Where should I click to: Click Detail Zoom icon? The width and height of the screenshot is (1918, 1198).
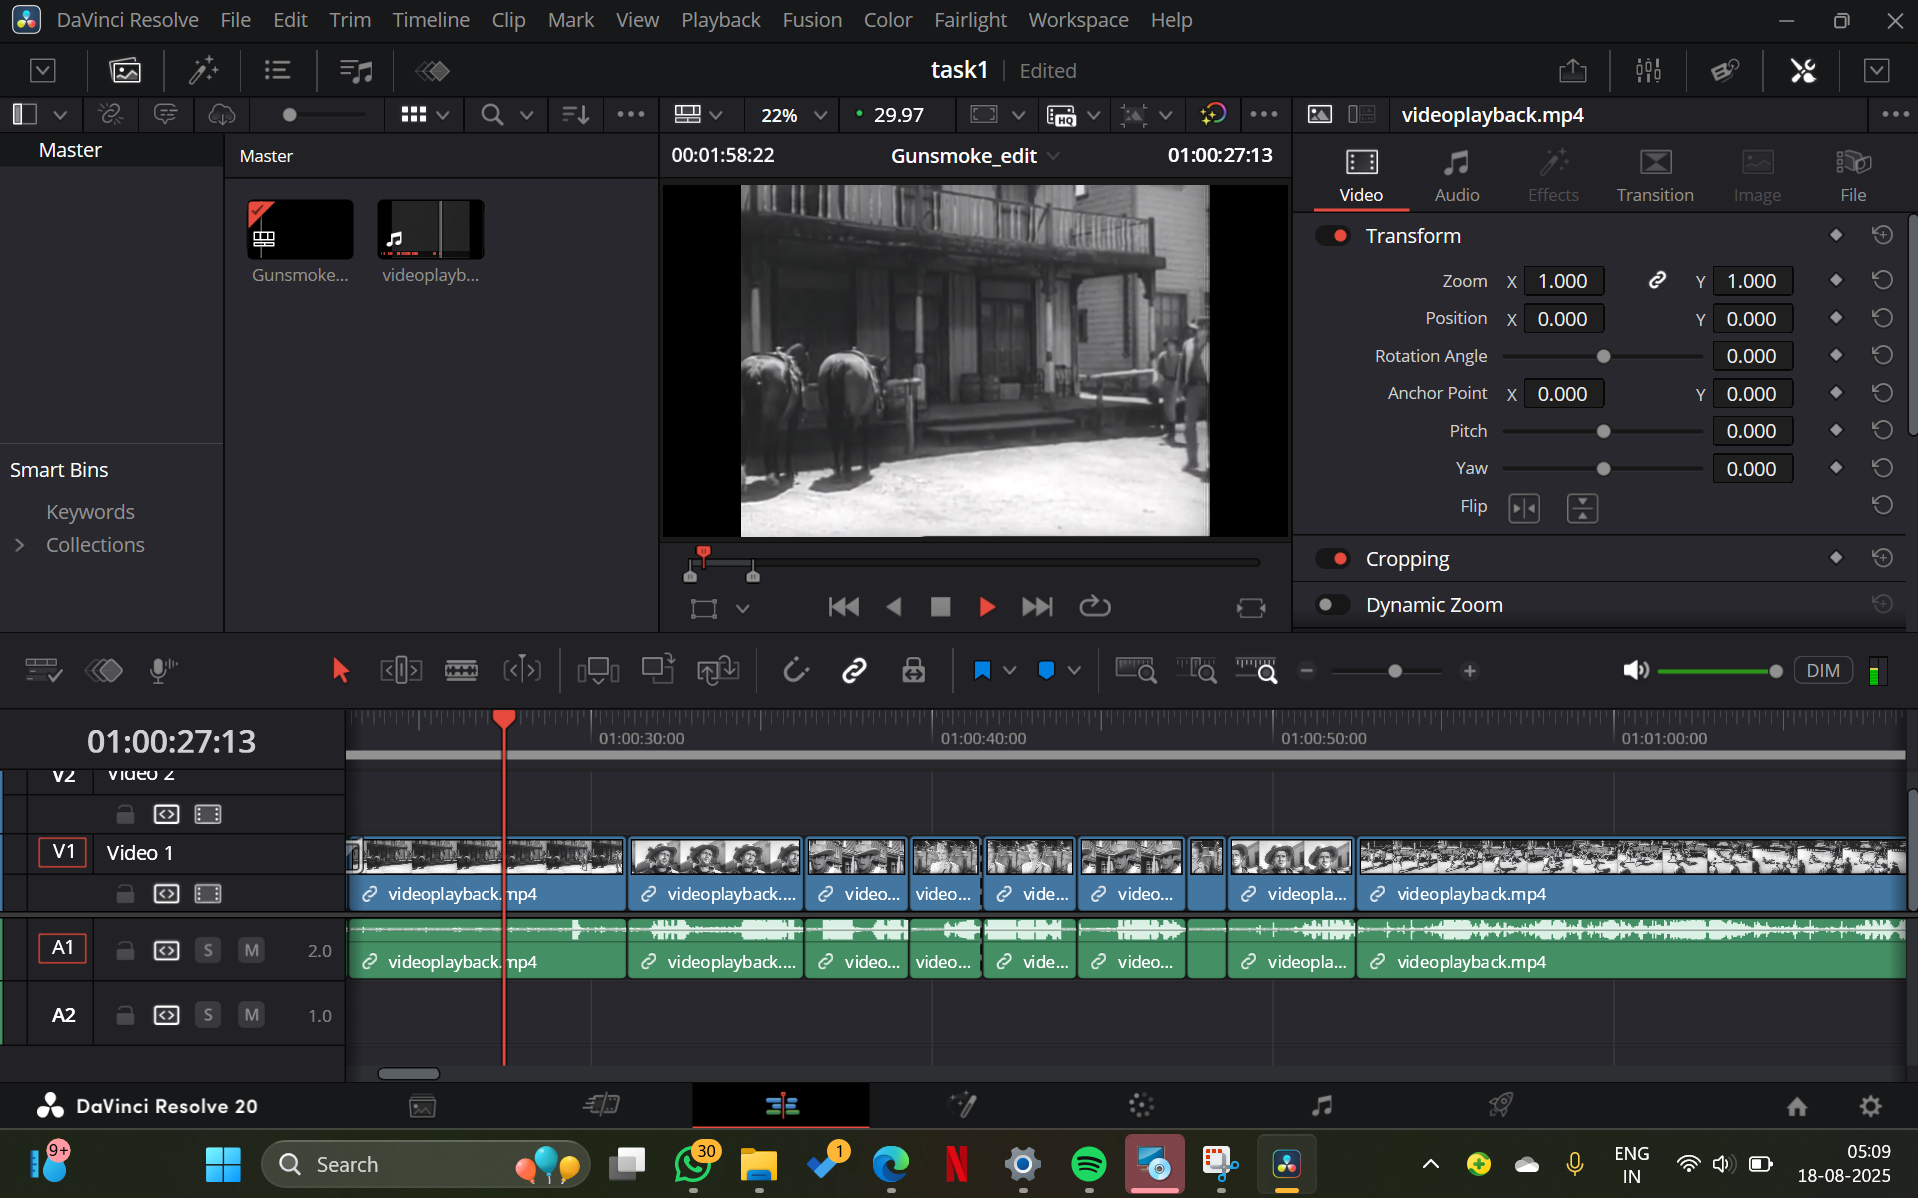[x=1196, y=670]
